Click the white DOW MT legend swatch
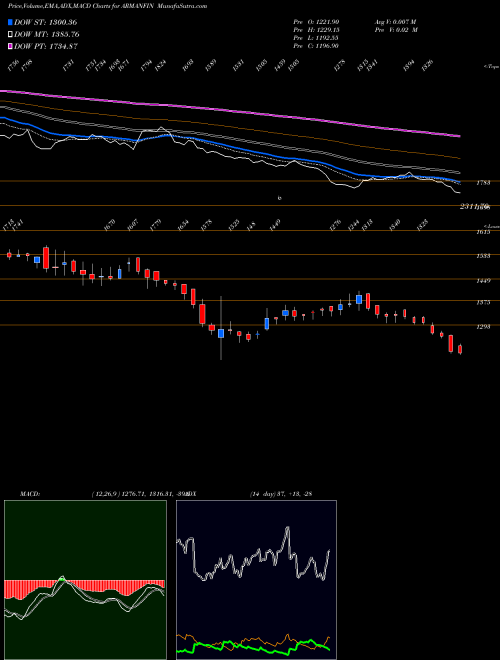This screenshot has height=660, width=500. [x=10, y=35]
